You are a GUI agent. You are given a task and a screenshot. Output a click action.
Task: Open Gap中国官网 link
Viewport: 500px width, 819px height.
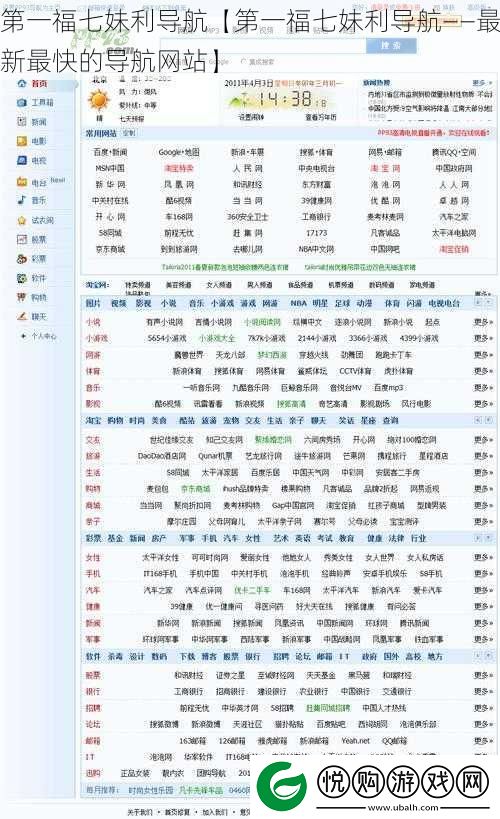pyautogui.click(x=293, y=506)
